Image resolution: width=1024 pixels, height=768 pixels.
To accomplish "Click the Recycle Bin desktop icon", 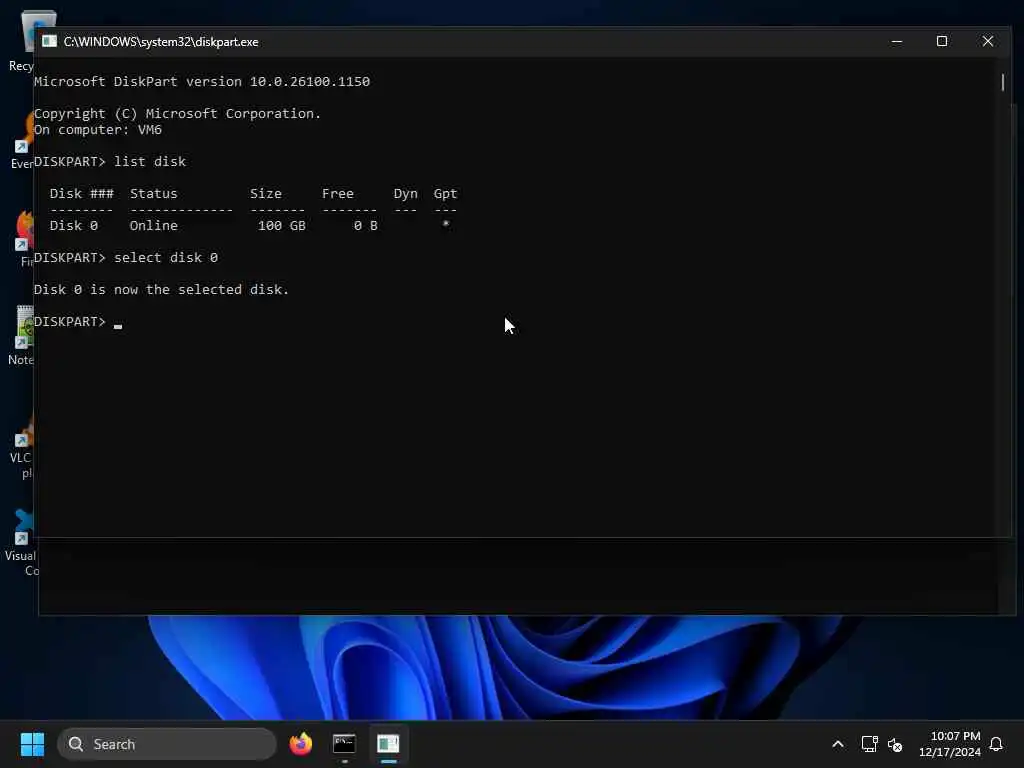I will point(26,39).
